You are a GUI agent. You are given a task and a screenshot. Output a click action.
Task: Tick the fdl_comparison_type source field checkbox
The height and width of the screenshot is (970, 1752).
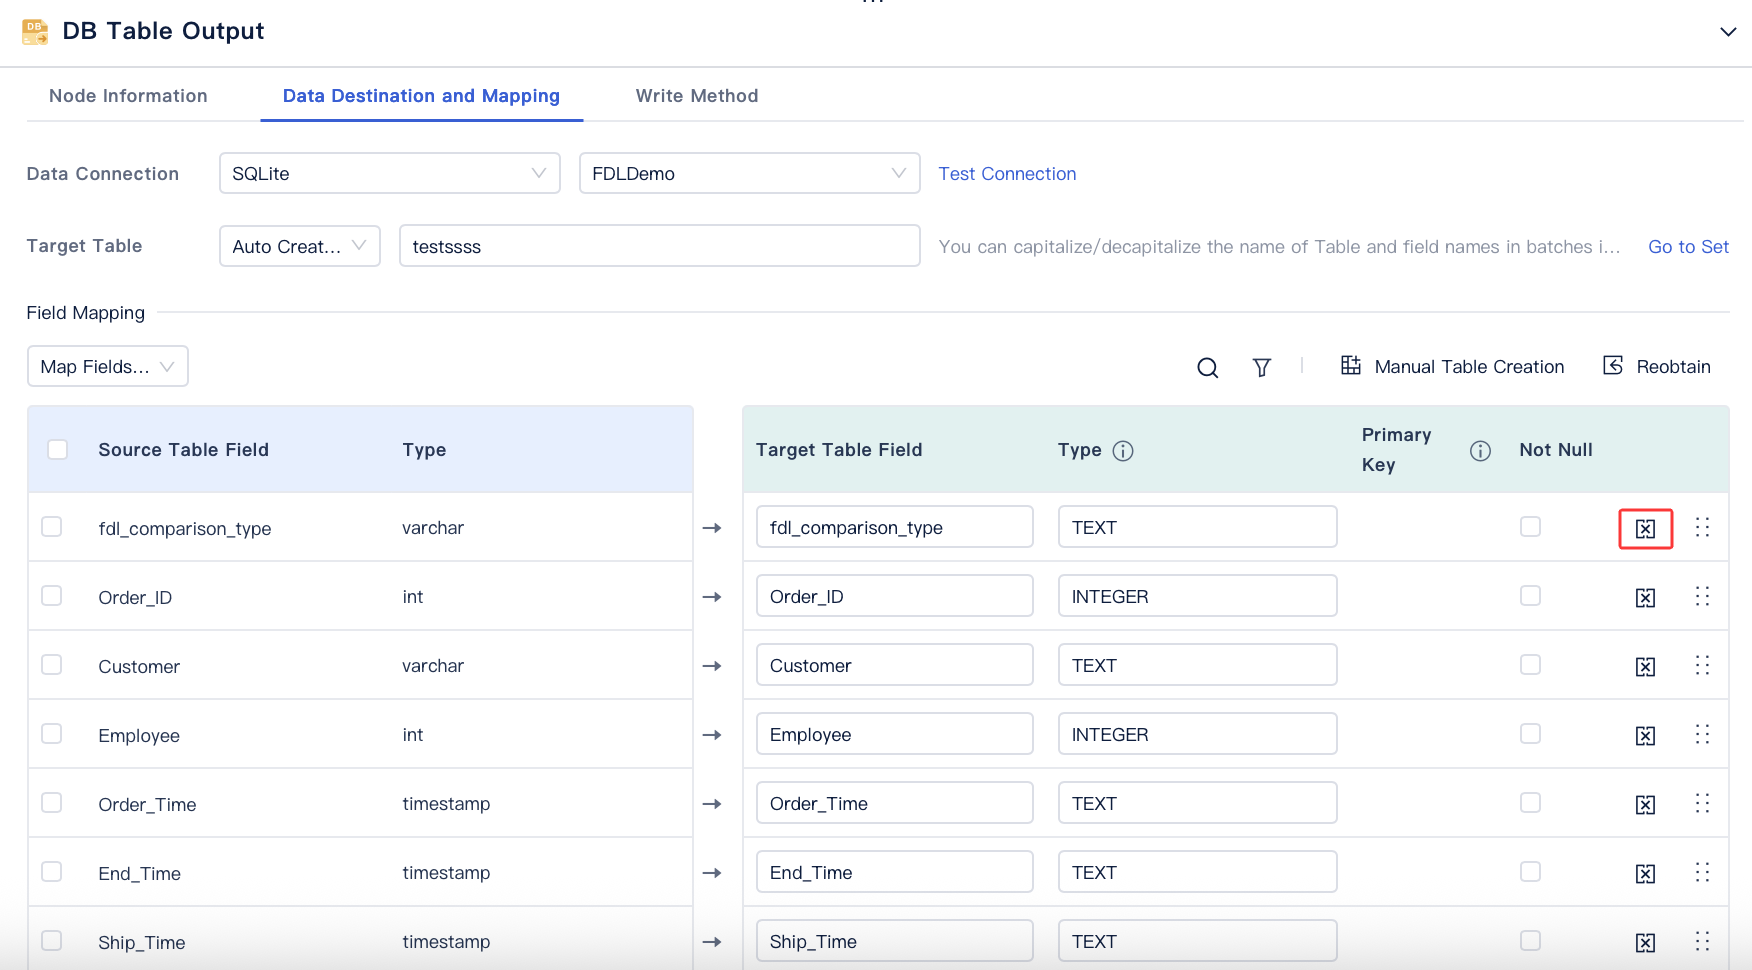[x=52, y=526]
